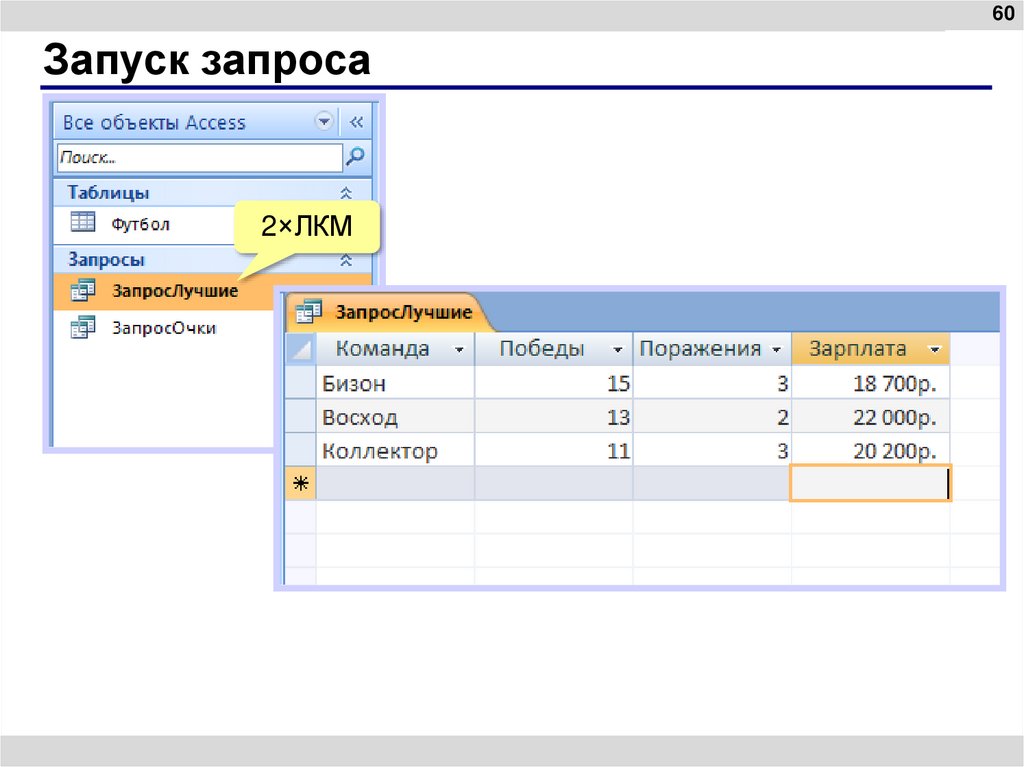This screenshot has height=767, width=1024.
Task: Click the ЗапросЛучшие query icon in sidebar
Action: click(82, 291)
